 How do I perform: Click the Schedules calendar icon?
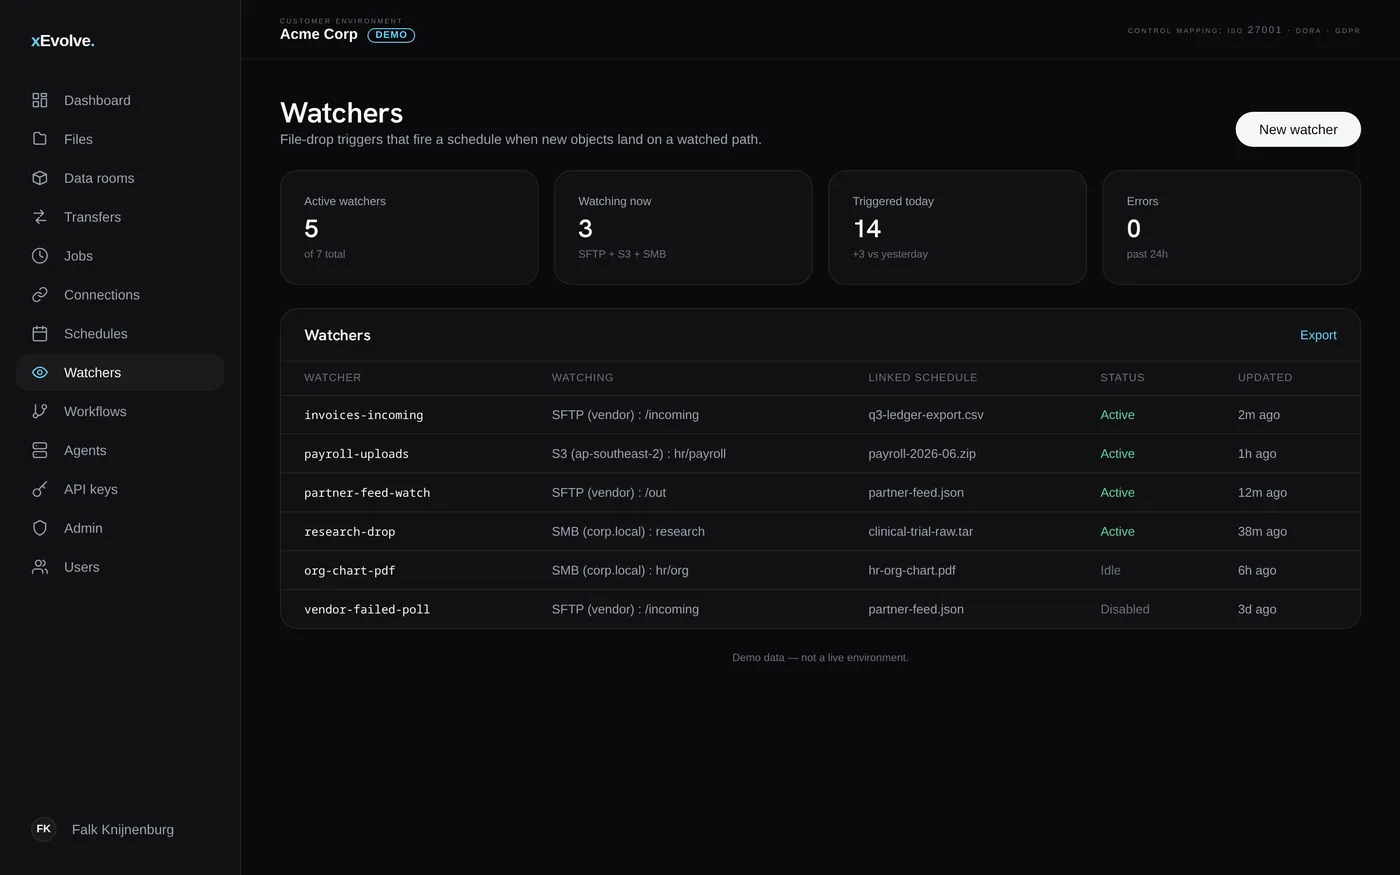(40, 334)
